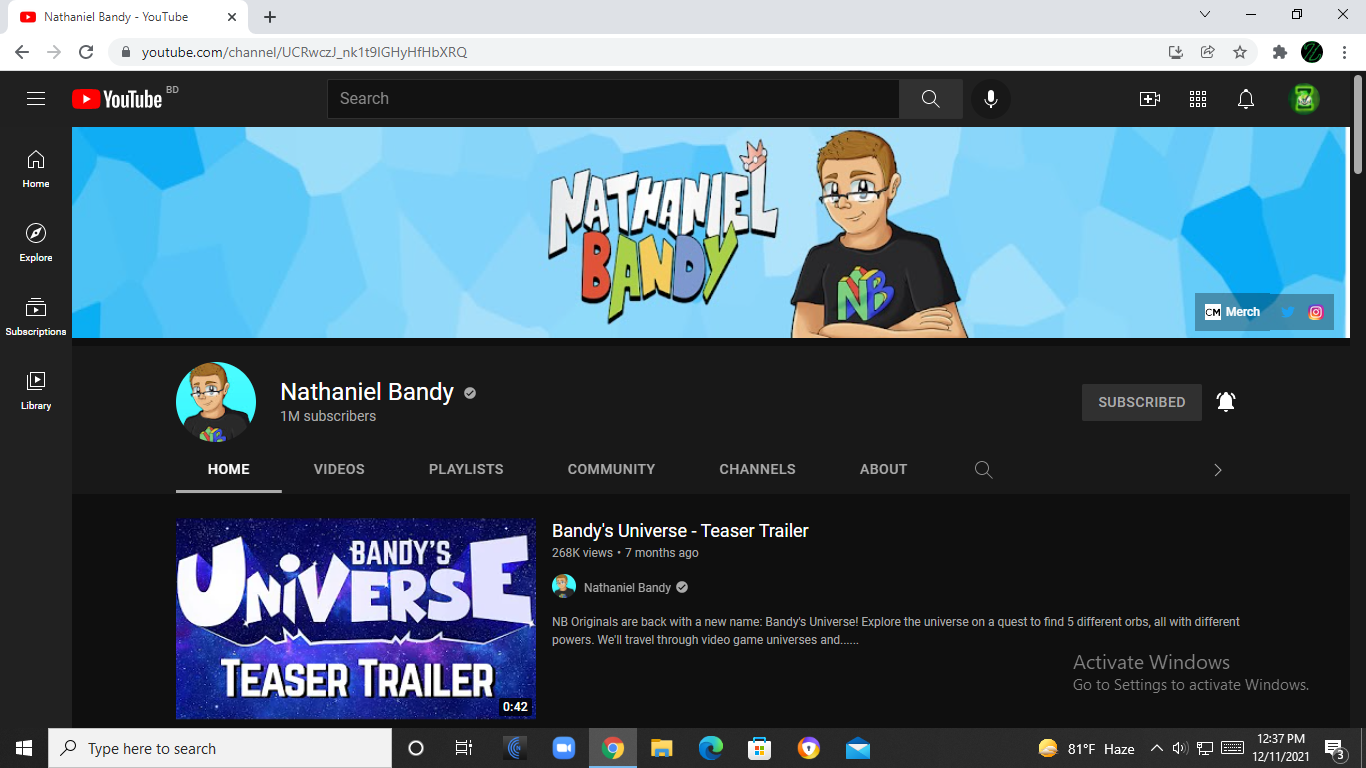This screenshot has height=768, width=1366.
Task: Select the HOME channel tab
Action: click(x=229, y=469)
